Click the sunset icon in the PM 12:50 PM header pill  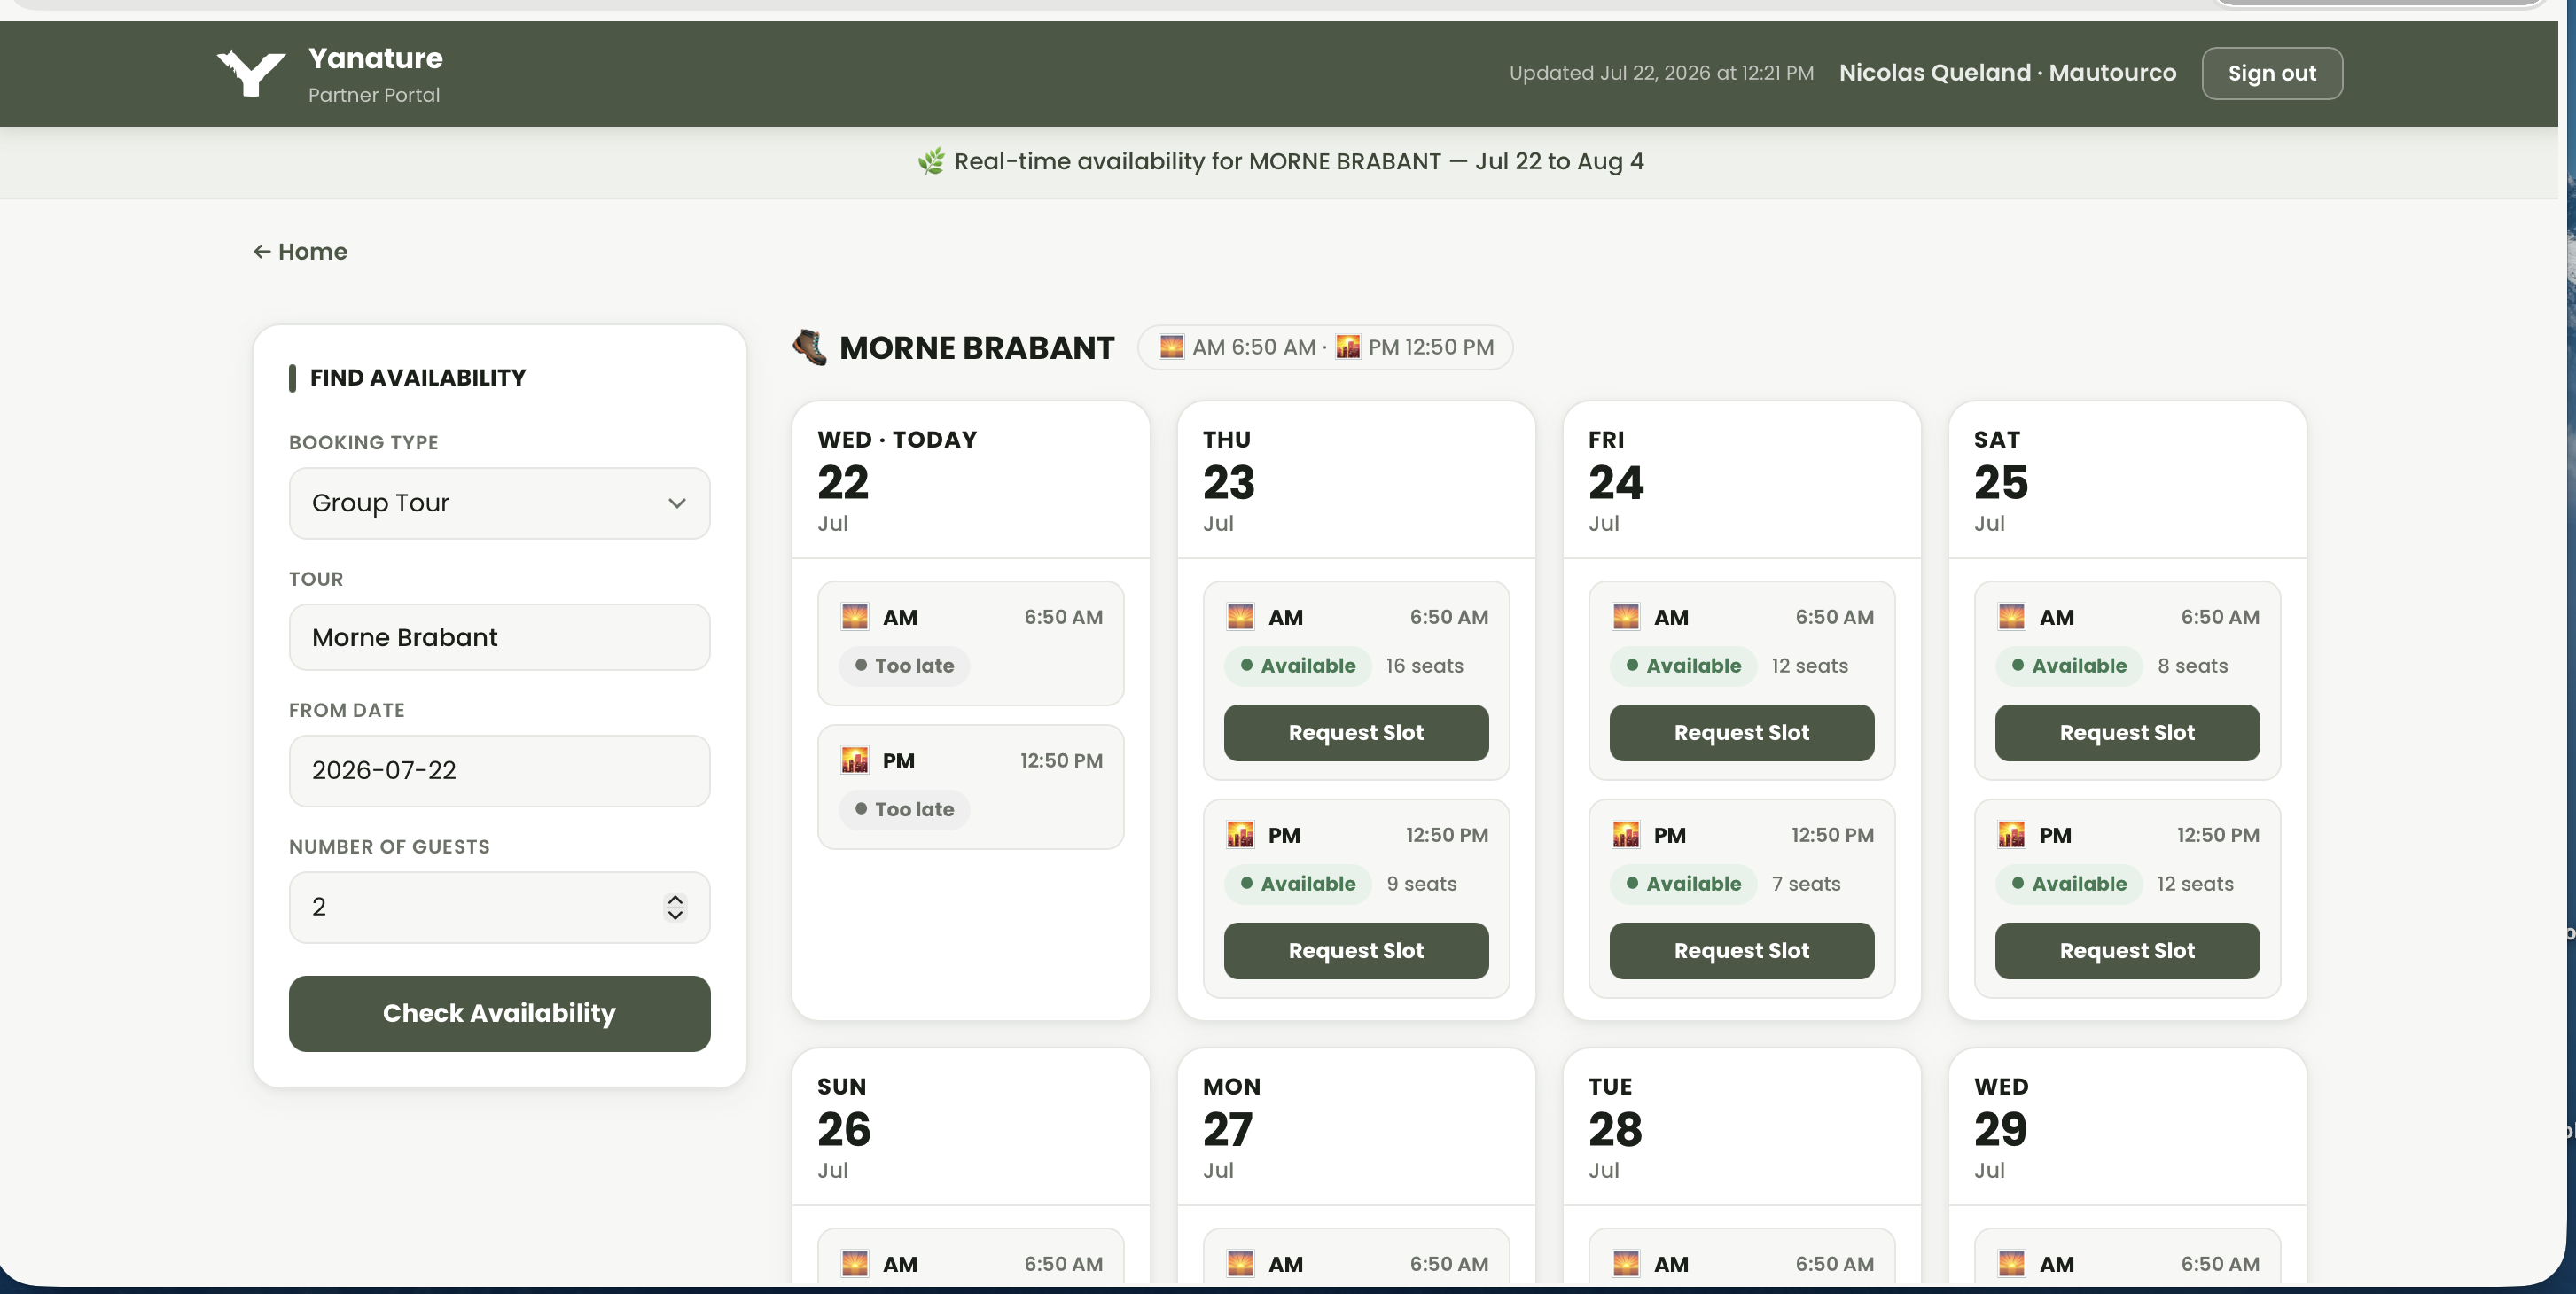tap(1347, 347)
